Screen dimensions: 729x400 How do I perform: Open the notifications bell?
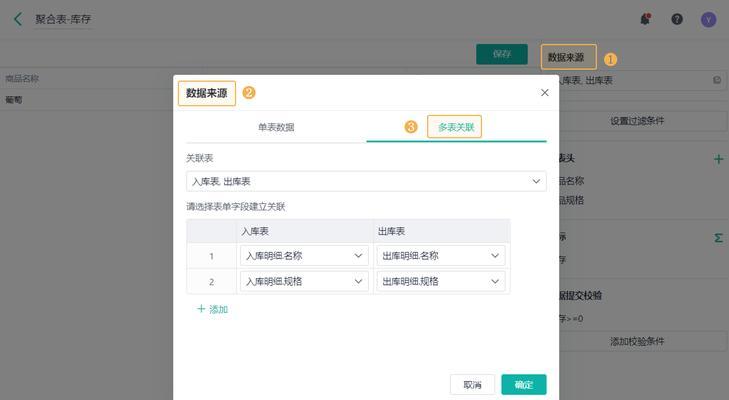point(645,19)
